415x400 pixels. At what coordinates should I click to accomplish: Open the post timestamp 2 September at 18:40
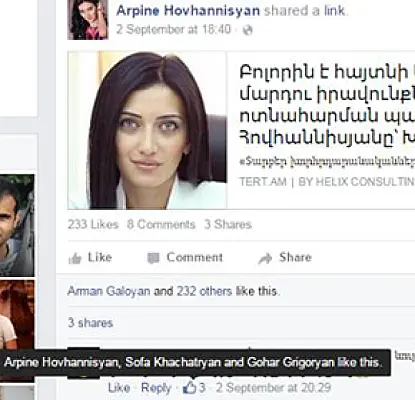[x=173, y=29]
